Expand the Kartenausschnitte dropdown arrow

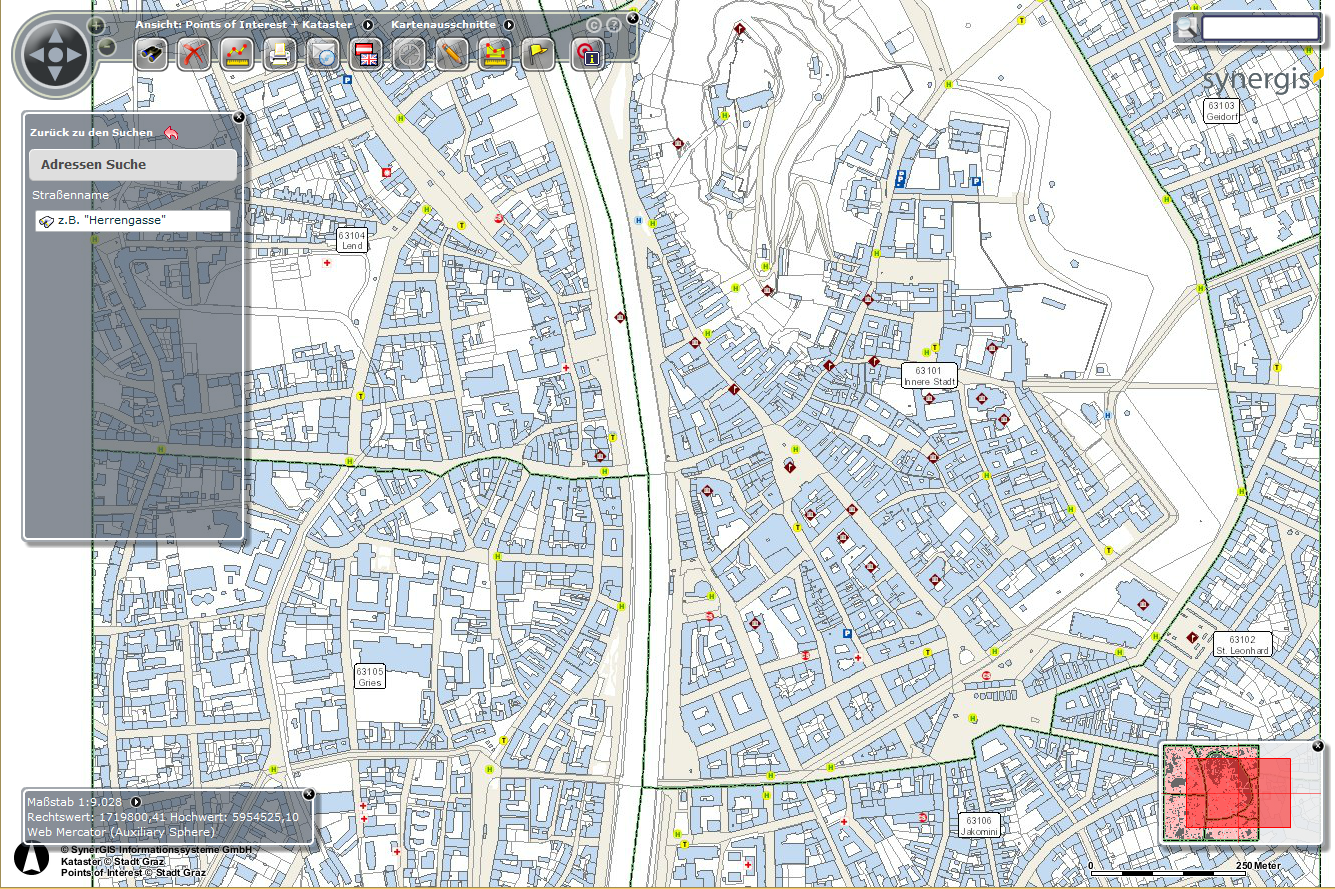click(x=509, y=25)
